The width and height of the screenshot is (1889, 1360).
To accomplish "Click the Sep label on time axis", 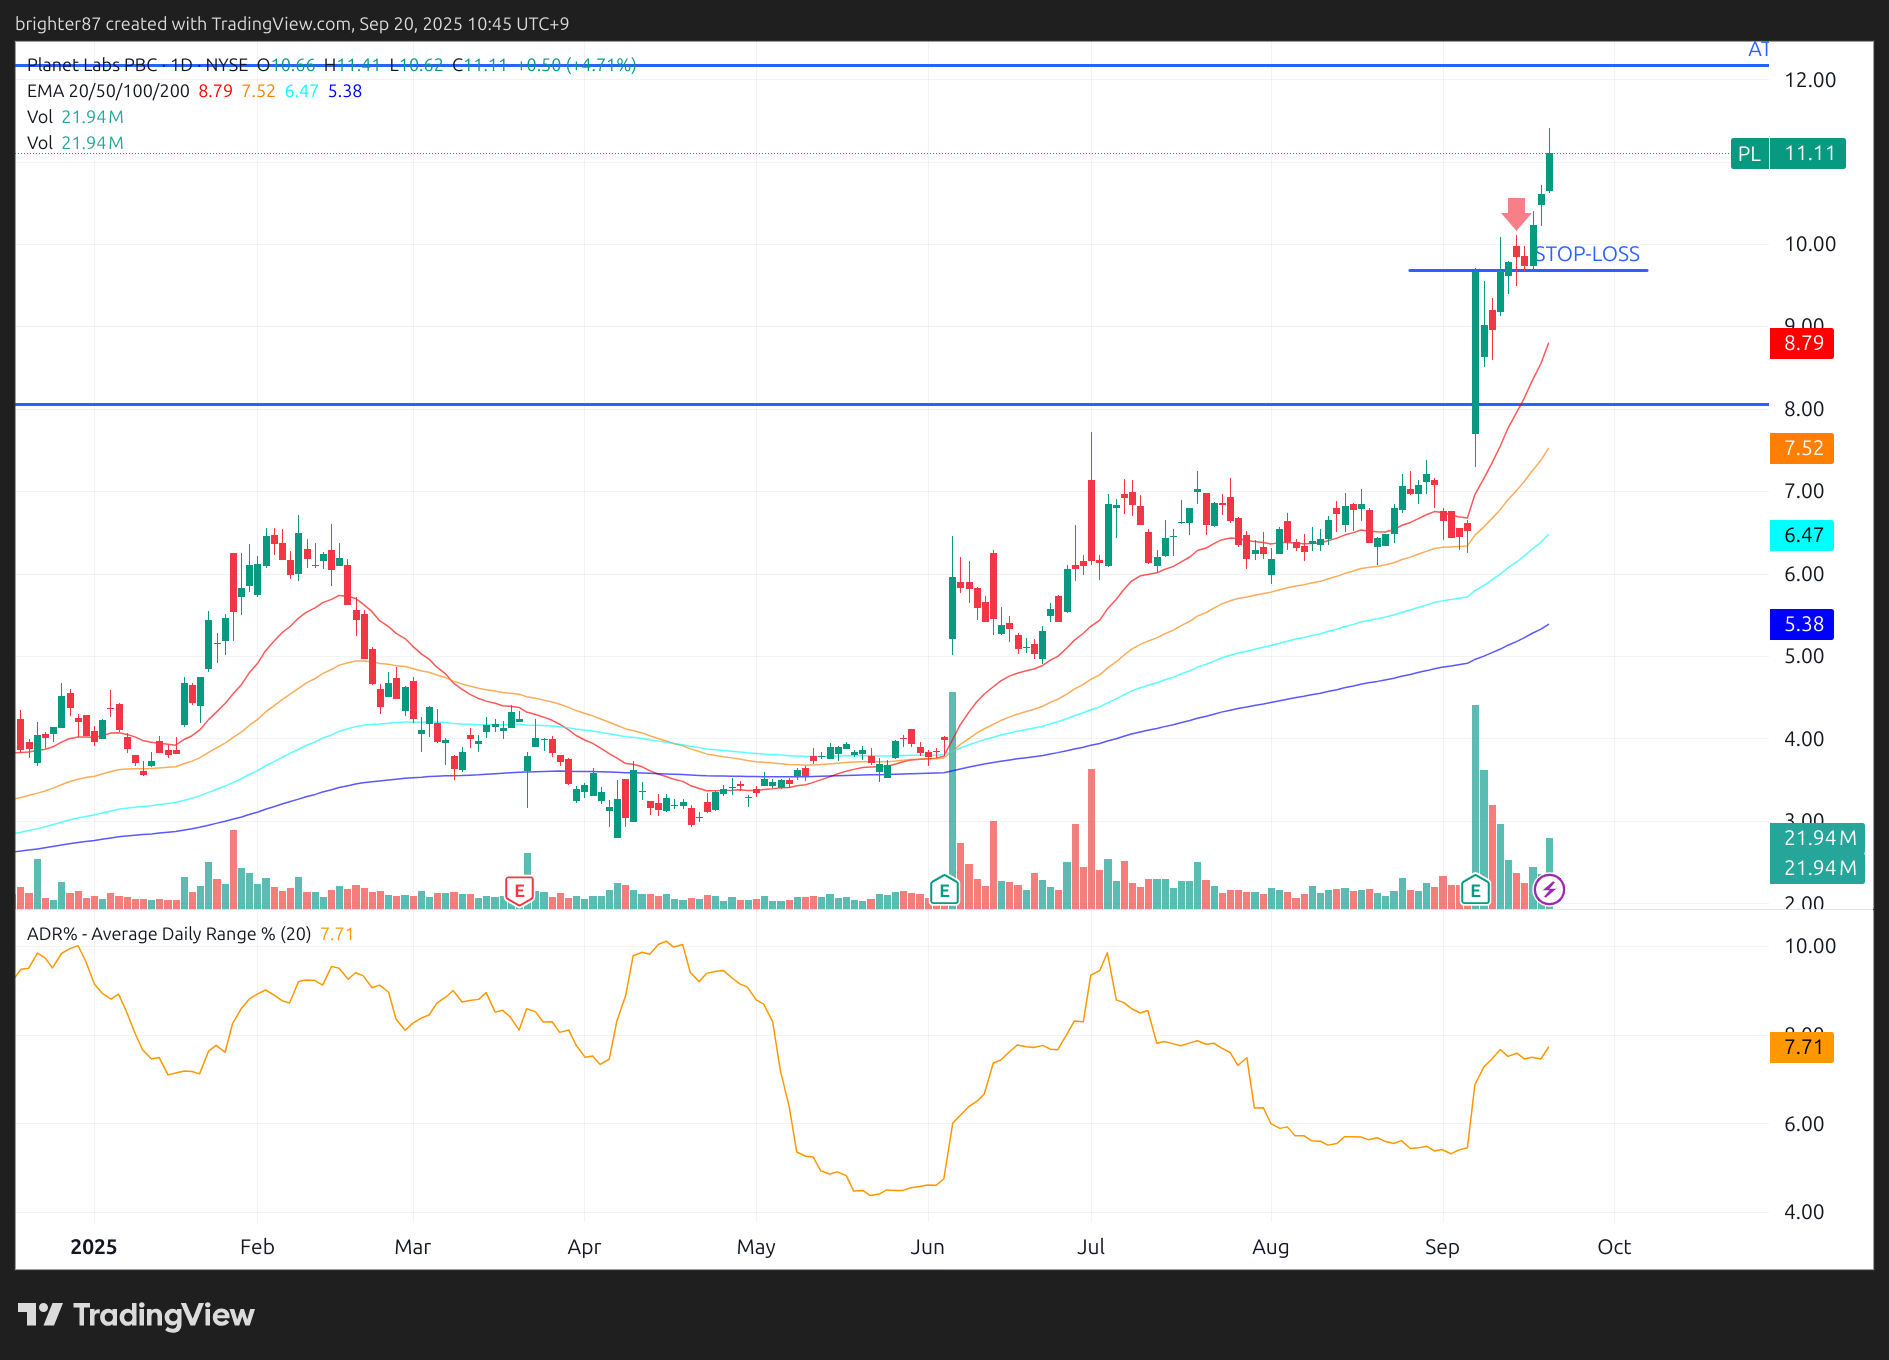I will pos(1442,1247).
